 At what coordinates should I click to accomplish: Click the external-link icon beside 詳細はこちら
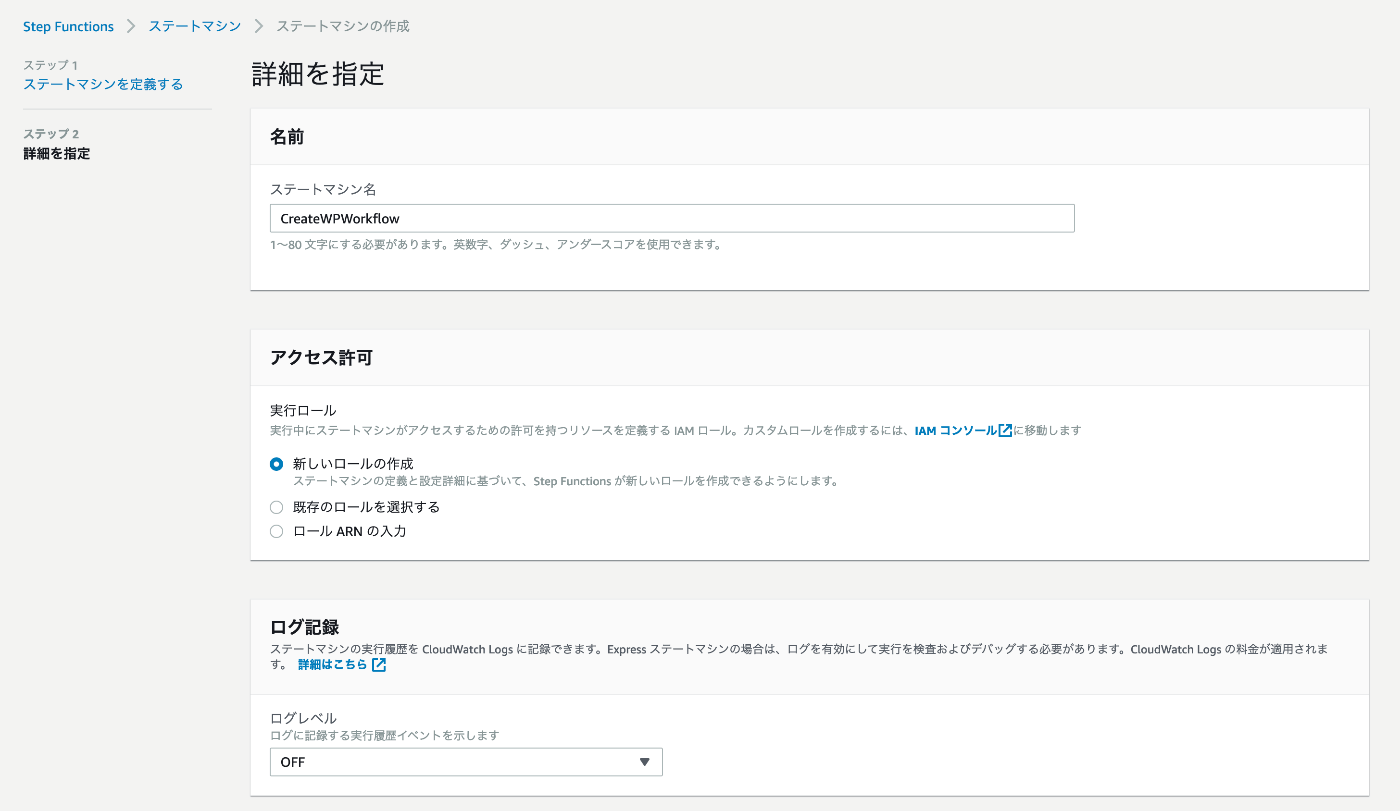click(x=377, y=663)
